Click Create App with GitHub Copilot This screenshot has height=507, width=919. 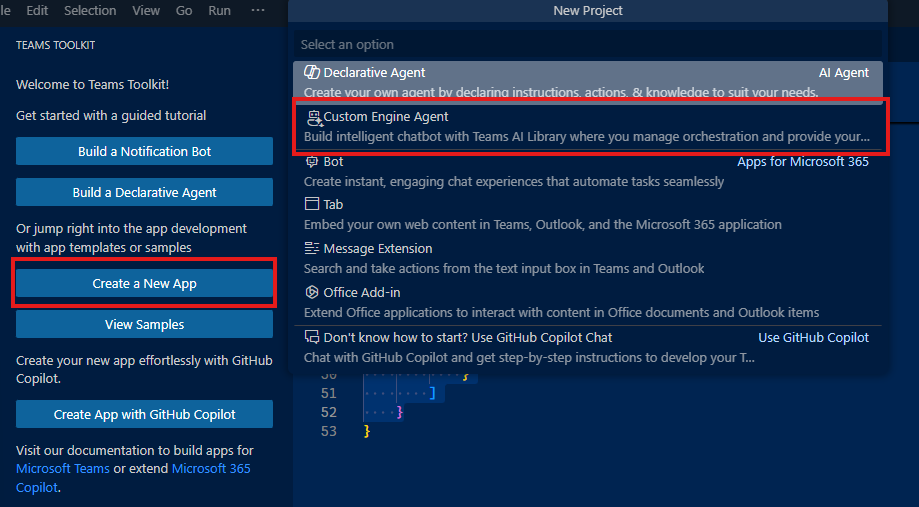(x=144, y=414)
